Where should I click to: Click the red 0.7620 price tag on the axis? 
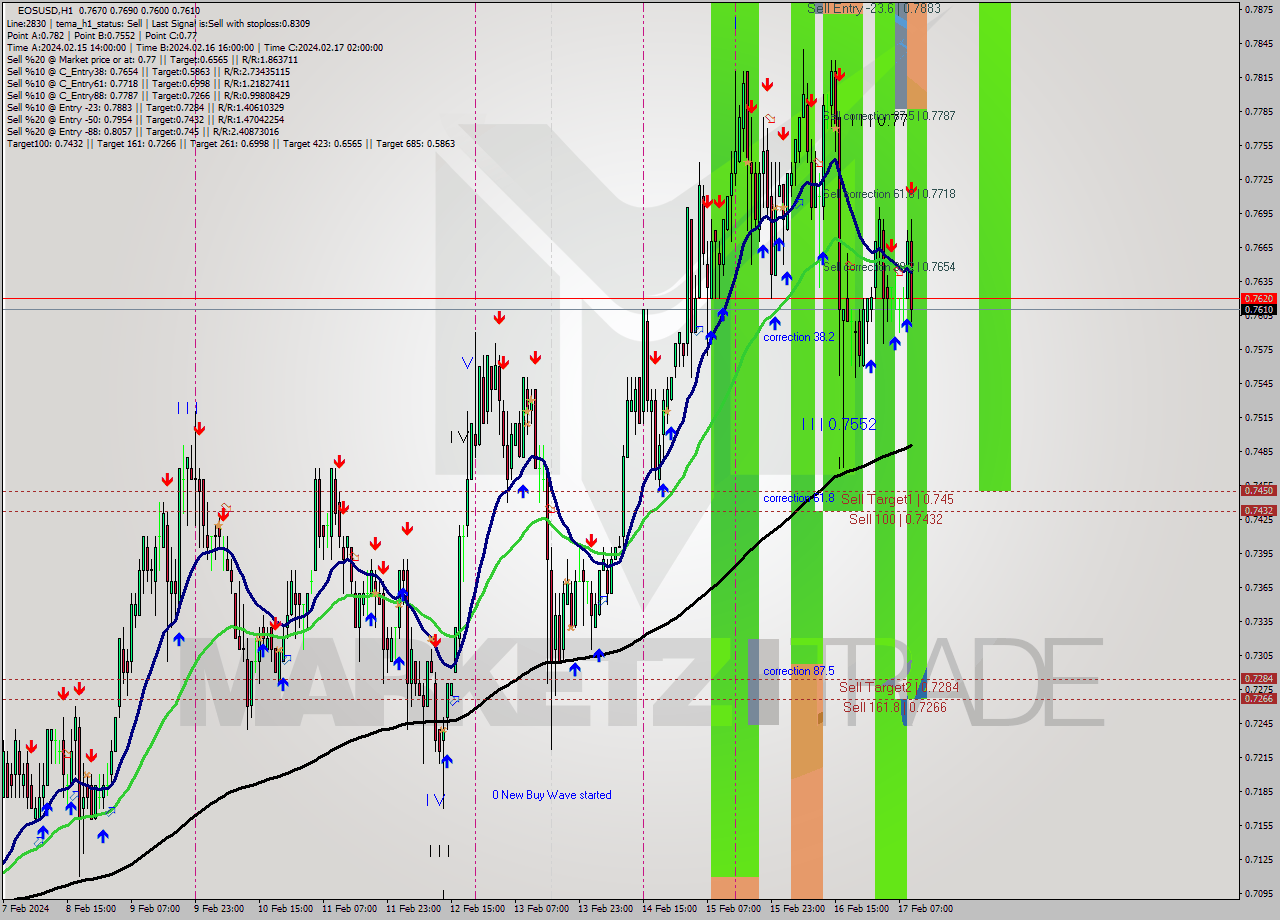[1258, 298]
